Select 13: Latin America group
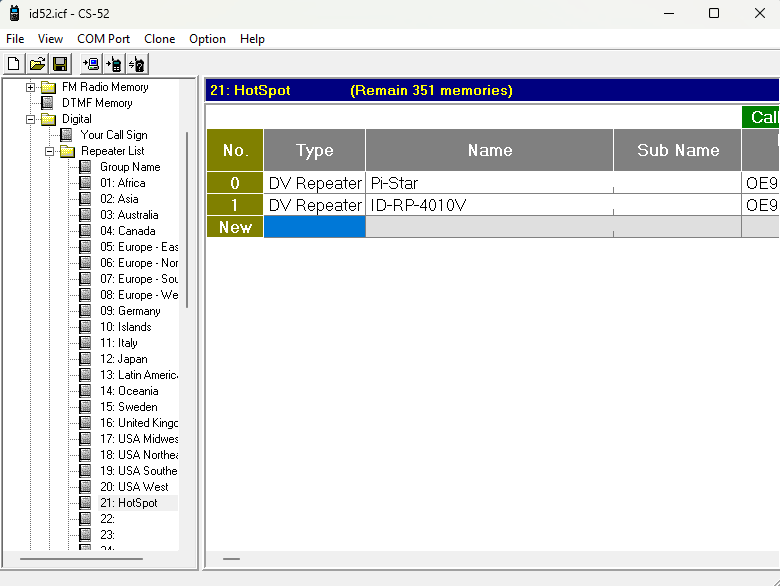Image resolution: width=780 pixels, height=586 pixels. point(139,375)
